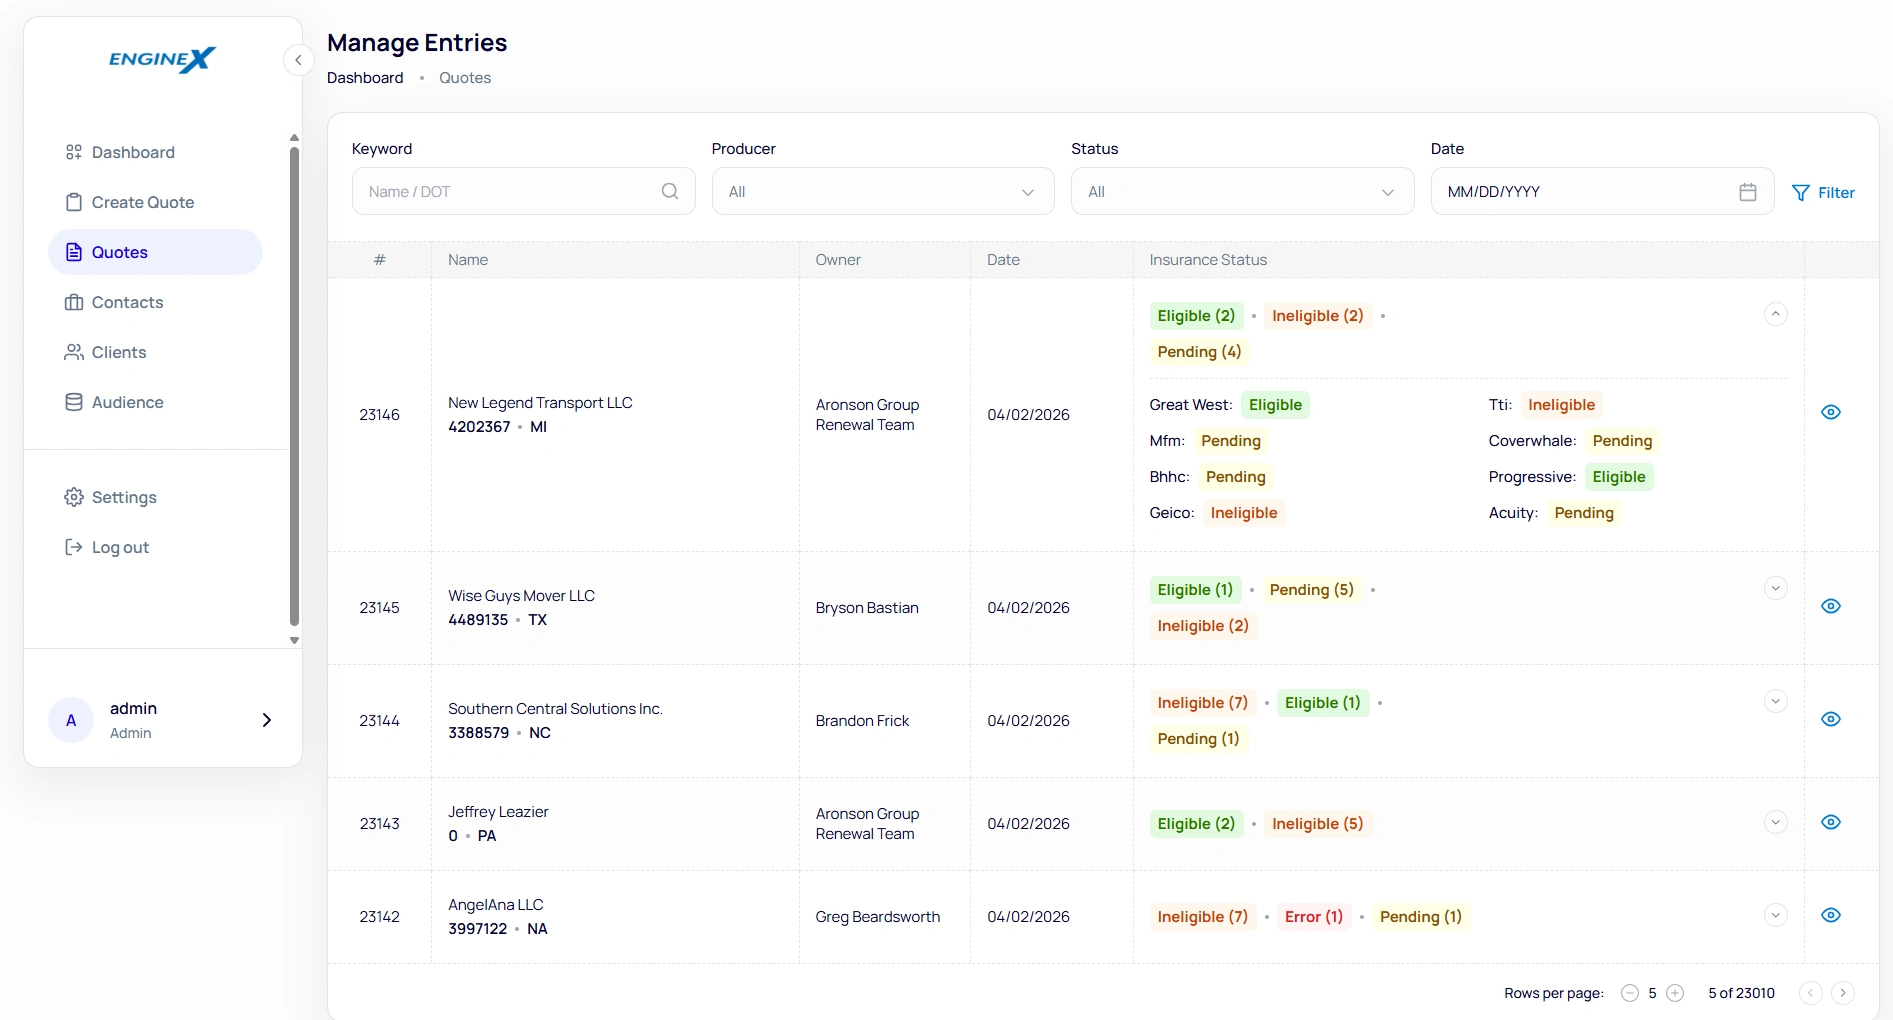The image size is (1893, 1020).
Task: View the New Legend Transport LLC entry
Action: 1830,412
